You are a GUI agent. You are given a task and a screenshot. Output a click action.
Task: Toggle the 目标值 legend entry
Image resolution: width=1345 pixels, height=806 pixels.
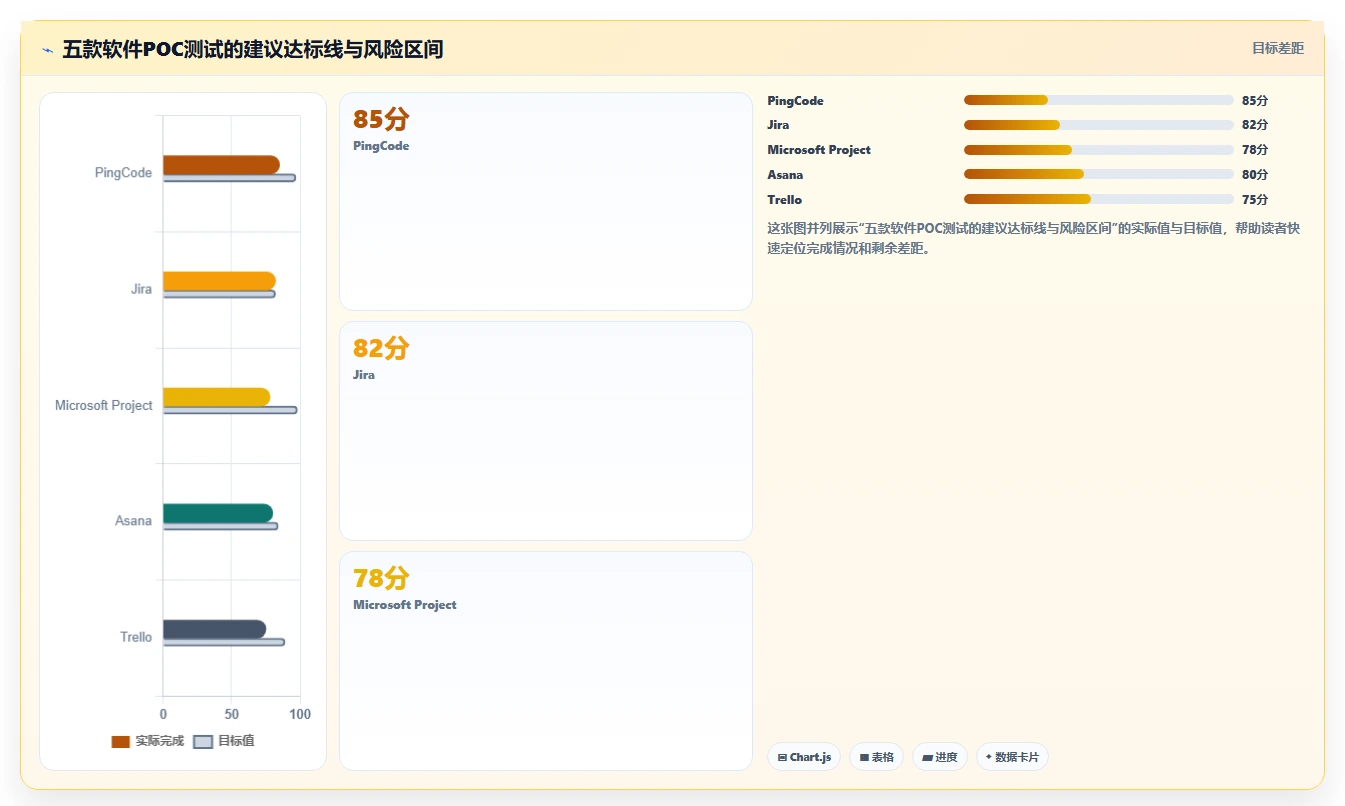point(224,741)
